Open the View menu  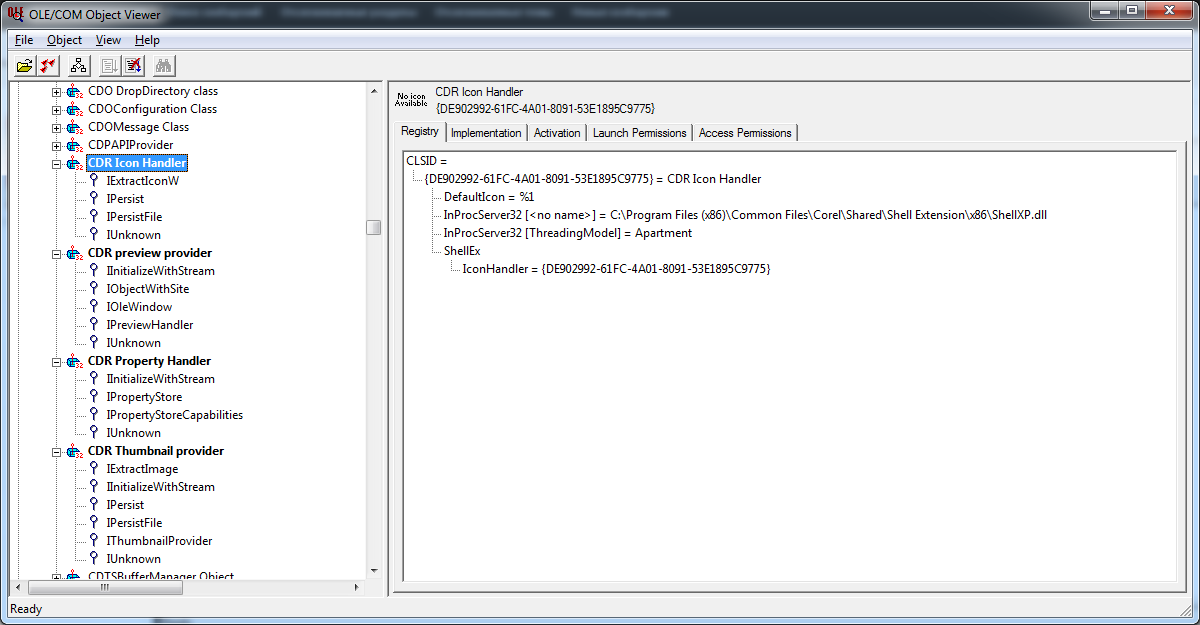[x=108, y=40]
